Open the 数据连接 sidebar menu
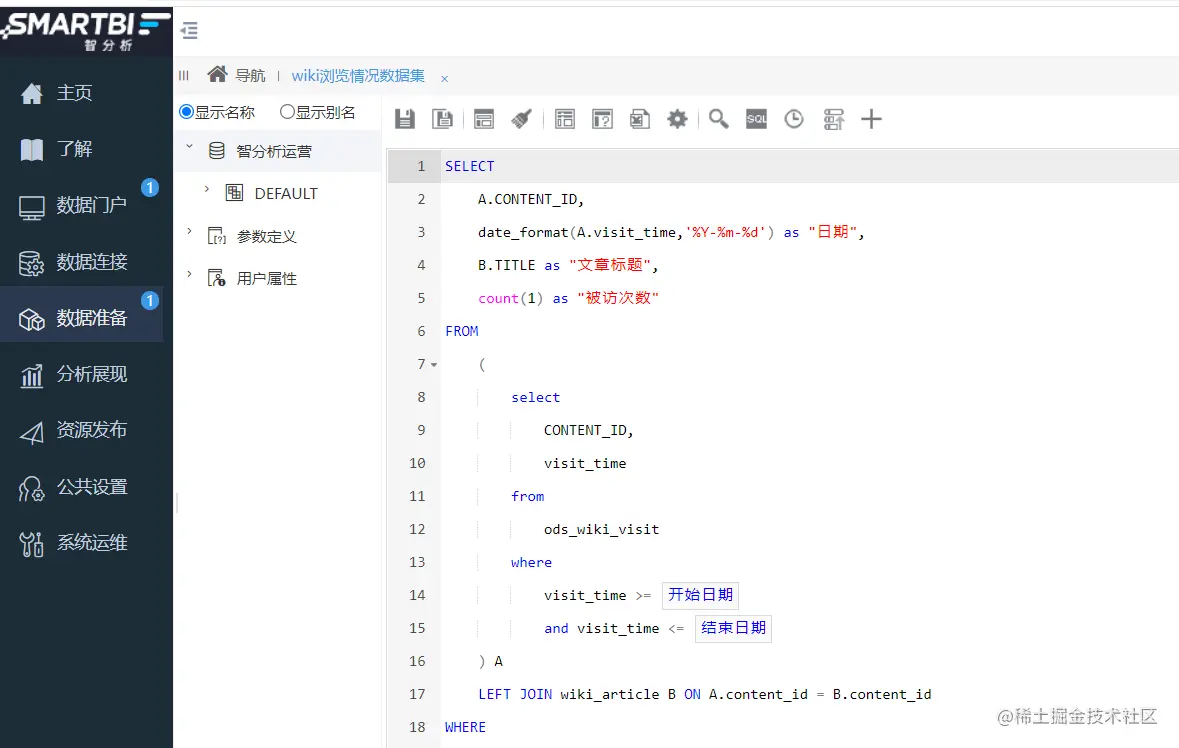The width and height of the screenshot is (1179, 748). [x=86, y=262]
